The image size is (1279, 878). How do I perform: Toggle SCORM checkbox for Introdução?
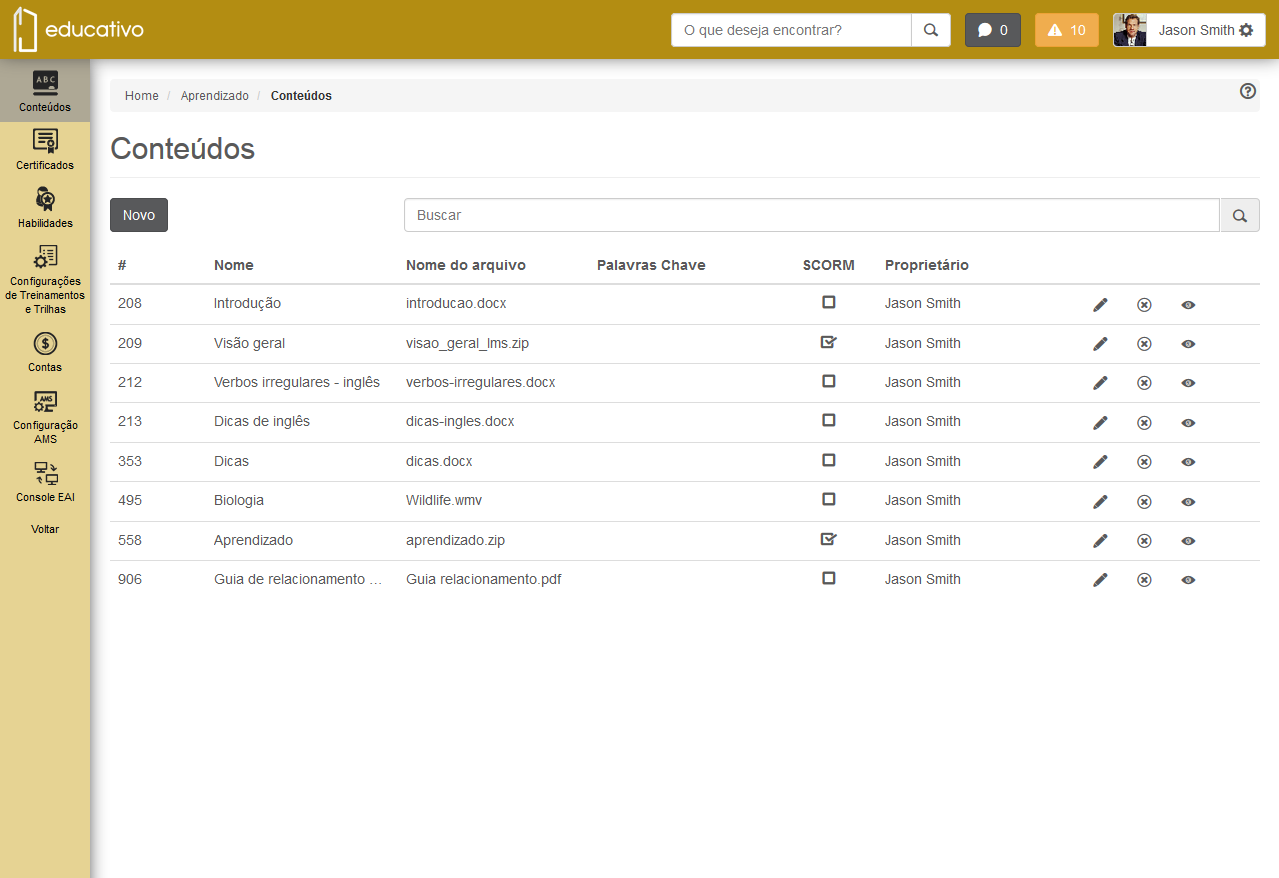click(x=828, y=302)
